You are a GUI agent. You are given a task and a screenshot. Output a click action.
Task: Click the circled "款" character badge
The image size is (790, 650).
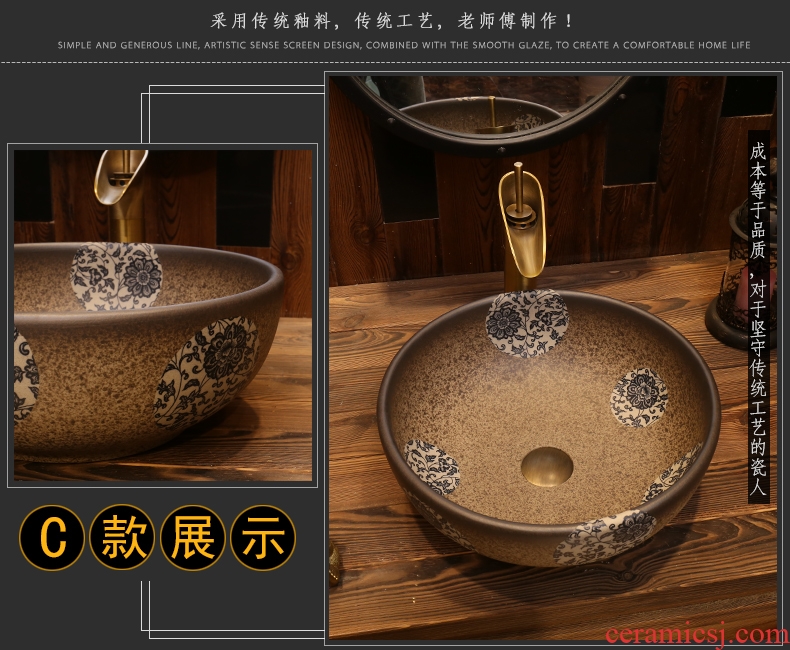click(x=122, y=537)
